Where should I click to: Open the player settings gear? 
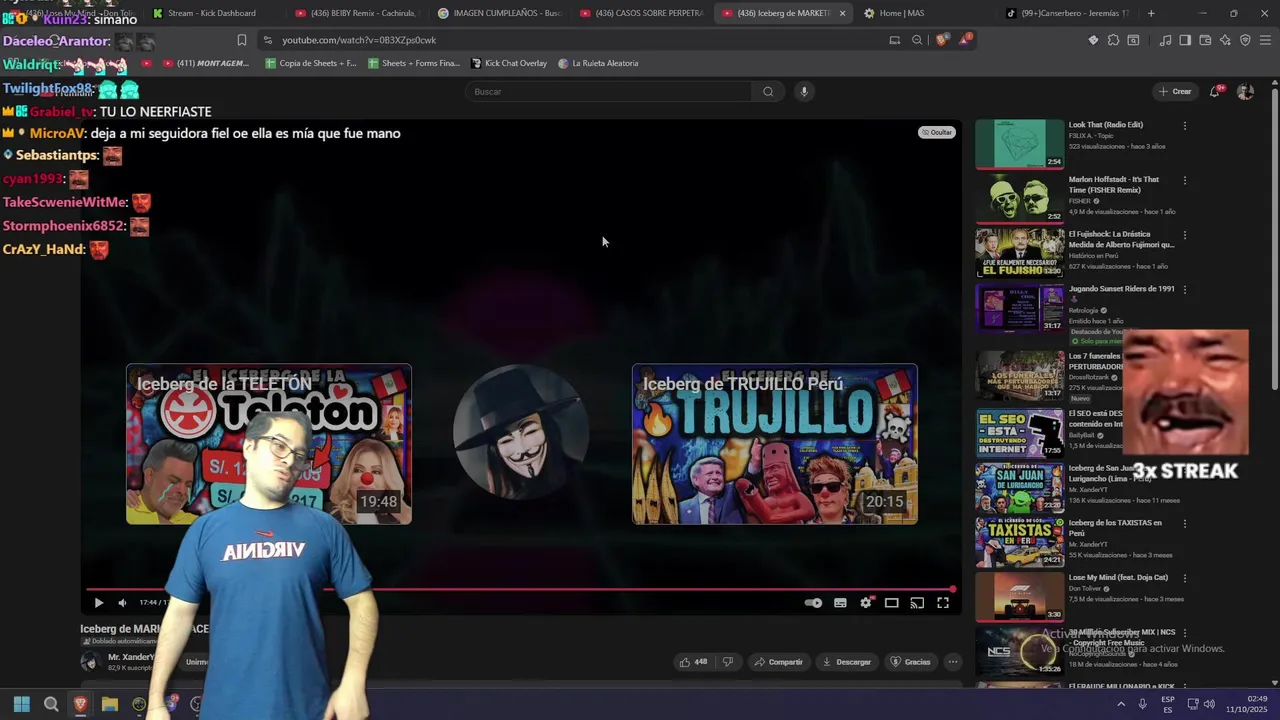point(866,603)
